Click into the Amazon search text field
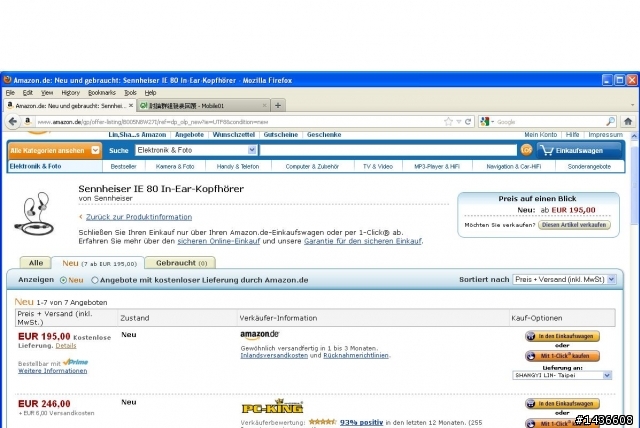 click(388, 150)
